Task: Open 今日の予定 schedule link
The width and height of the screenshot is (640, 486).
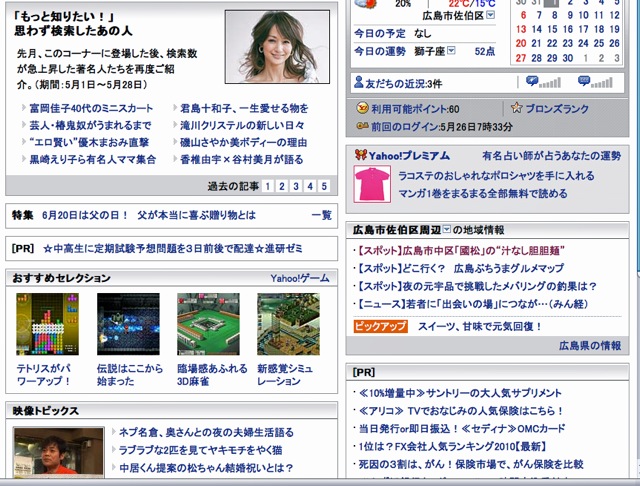Action: (x=380, y=33)
